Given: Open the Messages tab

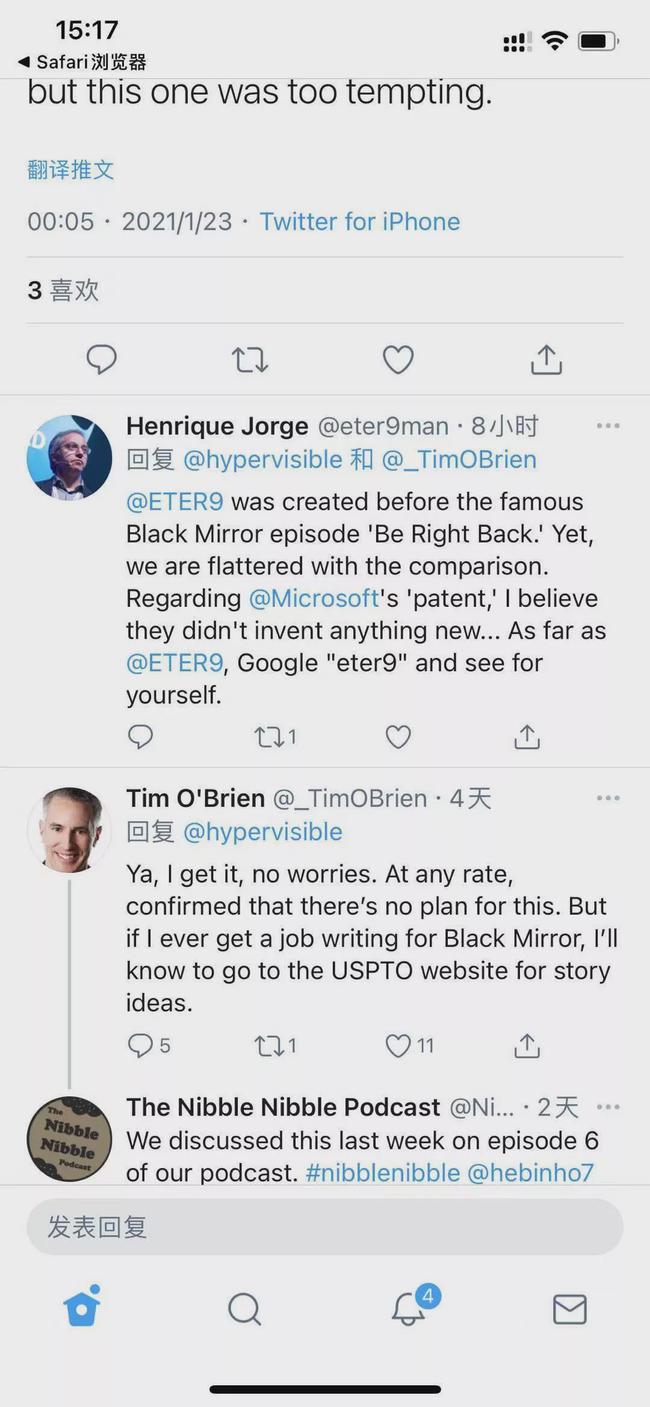Looking at the screenshot, I should 570,1308.
